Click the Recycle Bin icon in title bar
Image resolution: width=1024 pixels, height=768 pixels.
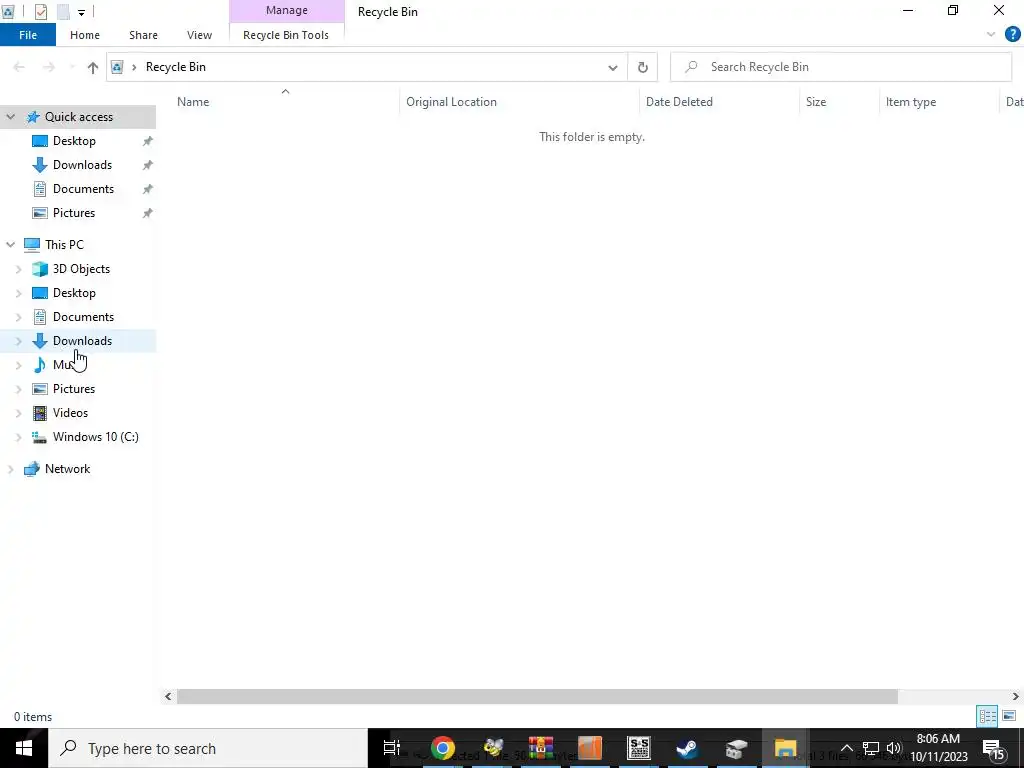coord(7,11)
